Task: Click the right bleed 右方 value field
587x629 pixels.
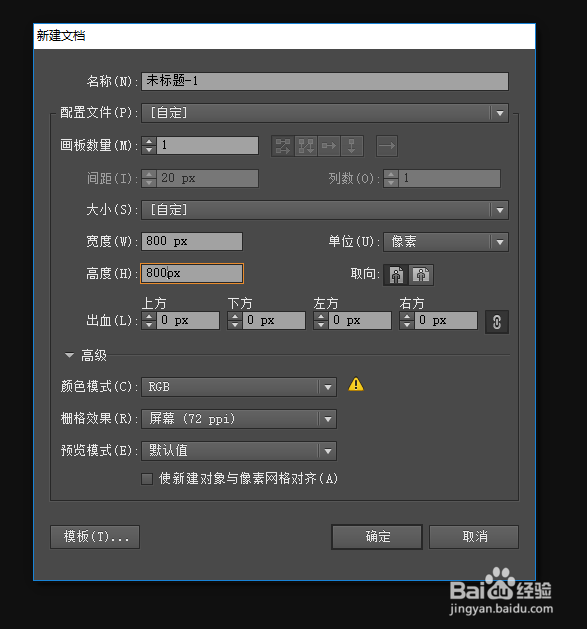Action: [445, 321]
